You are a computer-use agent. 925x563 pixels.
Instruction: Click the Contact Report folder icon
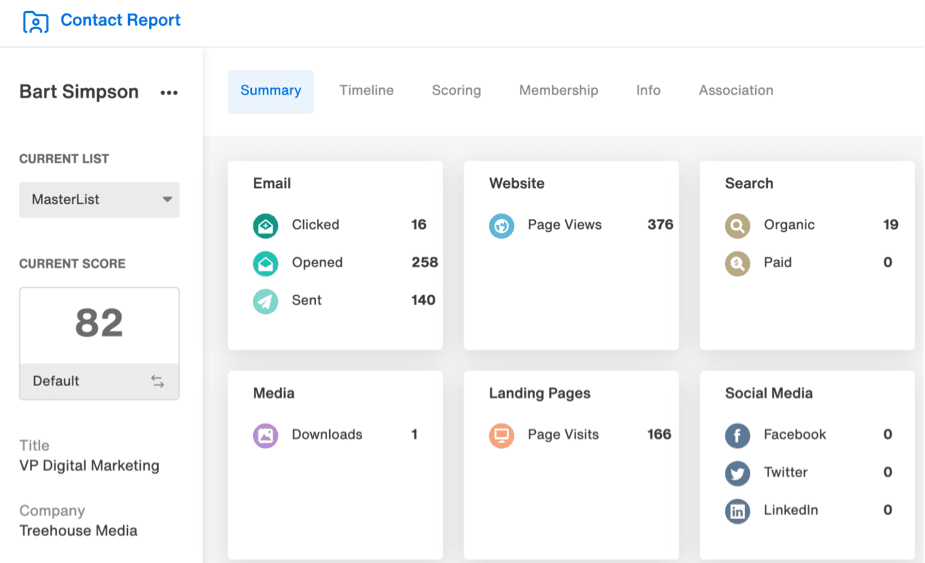click(35, 21)
